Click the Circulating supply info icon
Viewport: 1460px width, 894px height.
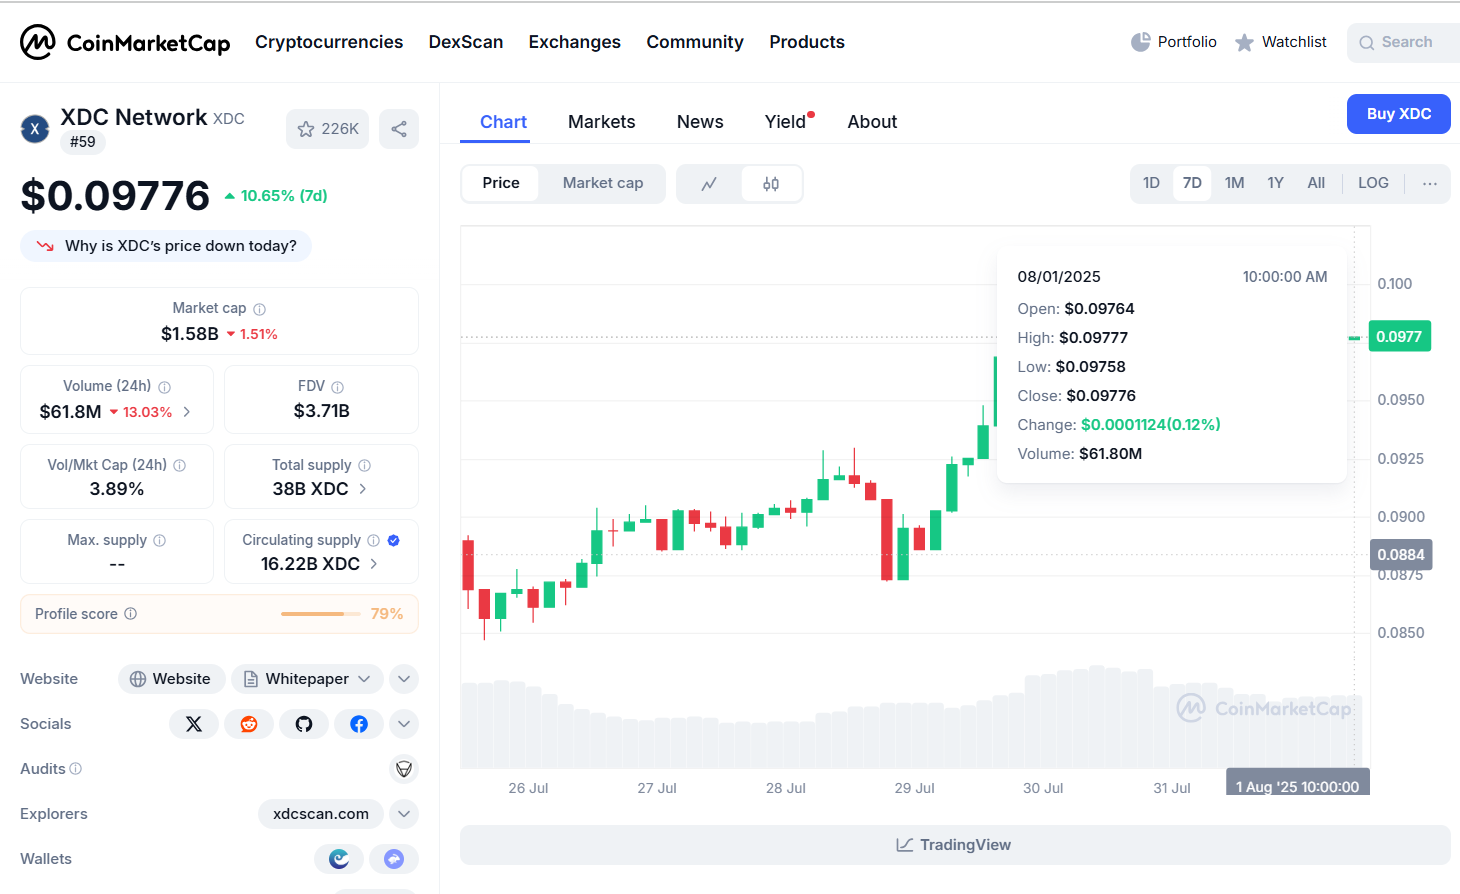(374, 540)
